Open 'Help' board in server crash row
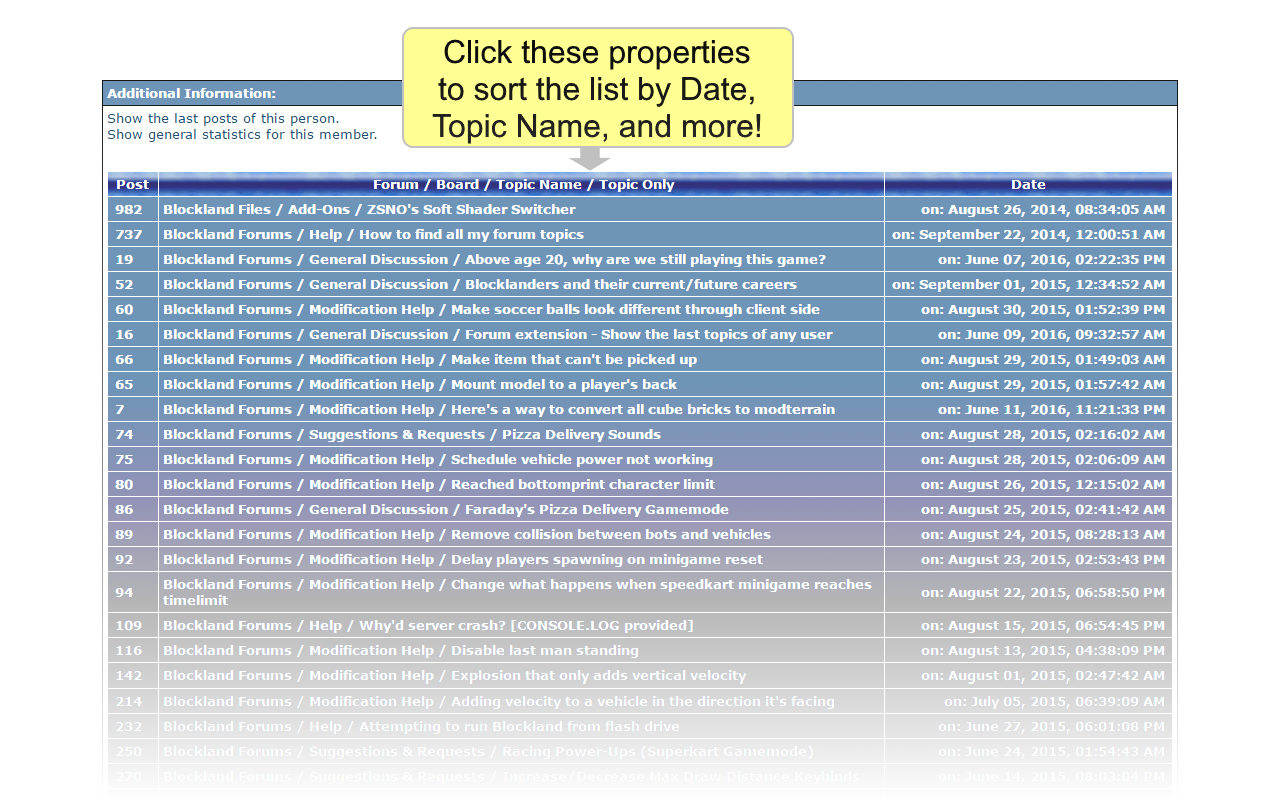Image resolution: width=1280 pixels, height=800 pixels. (x=325, y=625)
